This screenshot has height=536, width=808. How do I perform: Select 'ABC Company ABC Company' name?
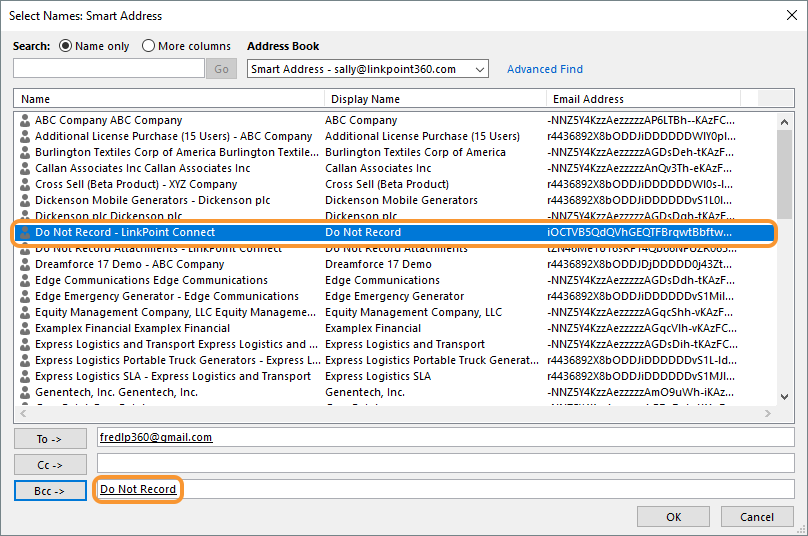tap(109, 120)
